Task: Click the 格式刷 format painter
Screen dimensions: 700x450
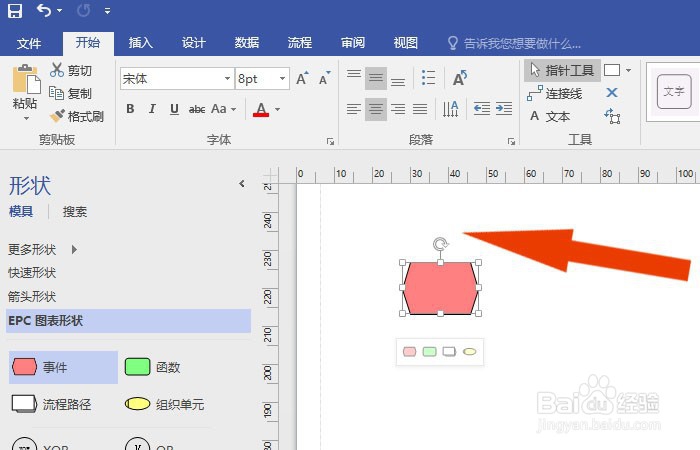Action: pyautogui.click(x=77, y=117)
